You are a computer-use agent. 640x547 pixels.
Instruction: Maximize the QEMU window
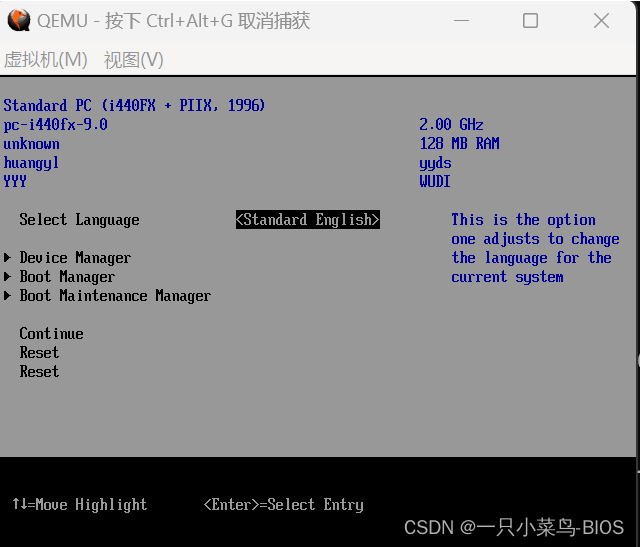[x=530, y=20]
